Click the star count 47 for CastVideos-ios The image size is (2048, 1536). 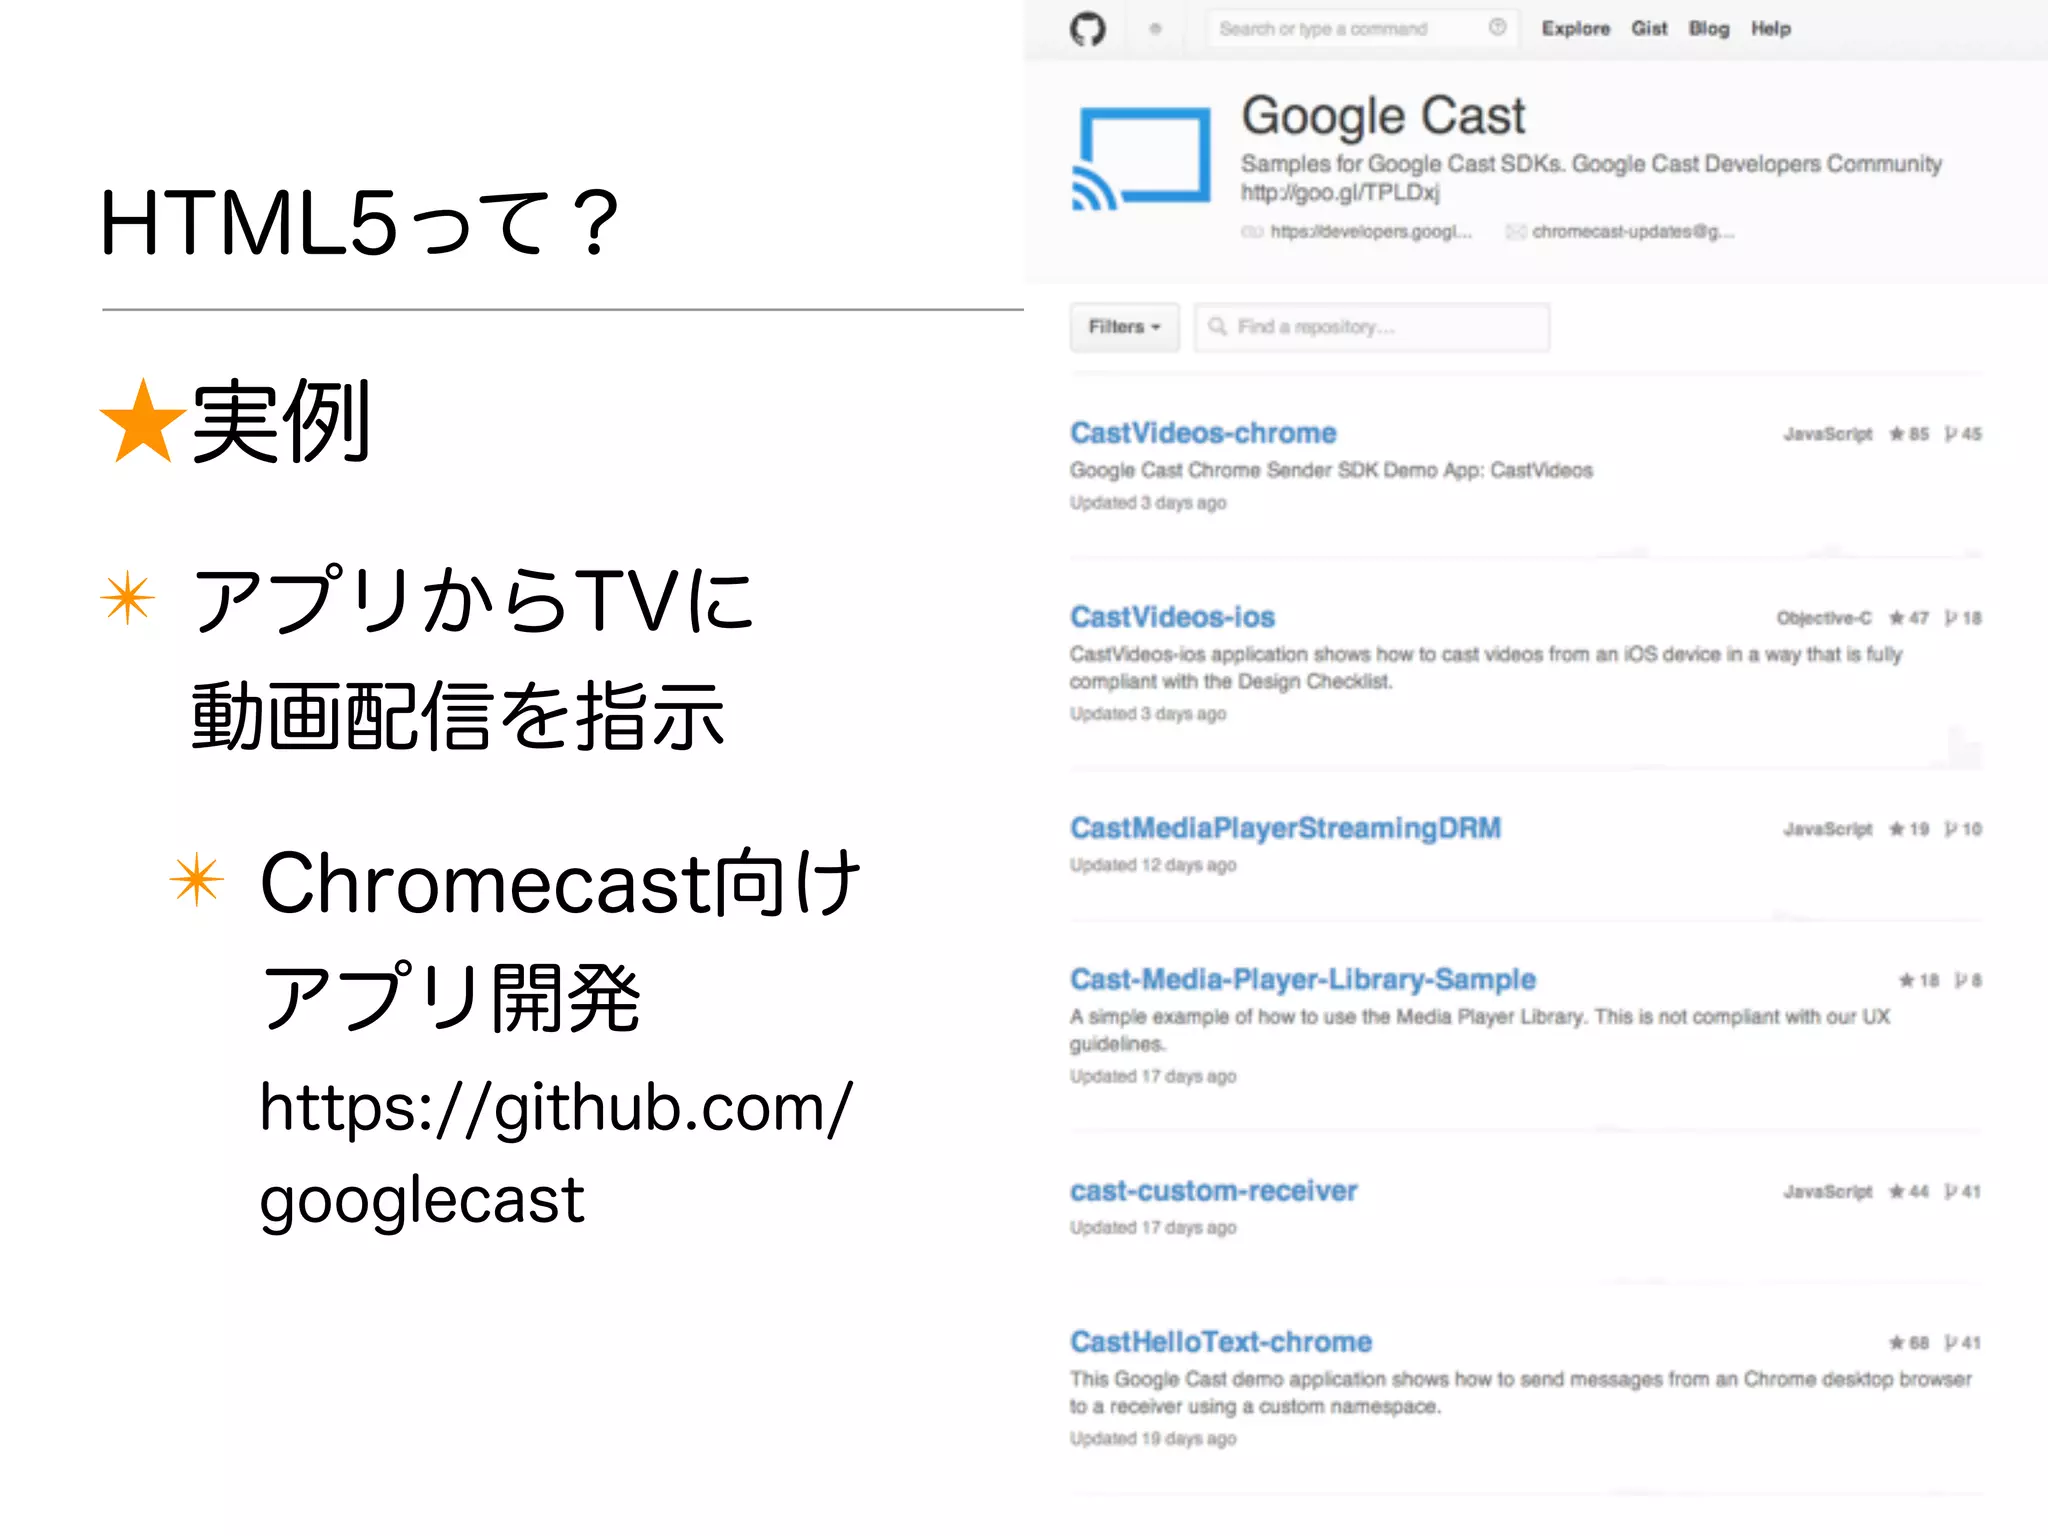(1909, 618)
